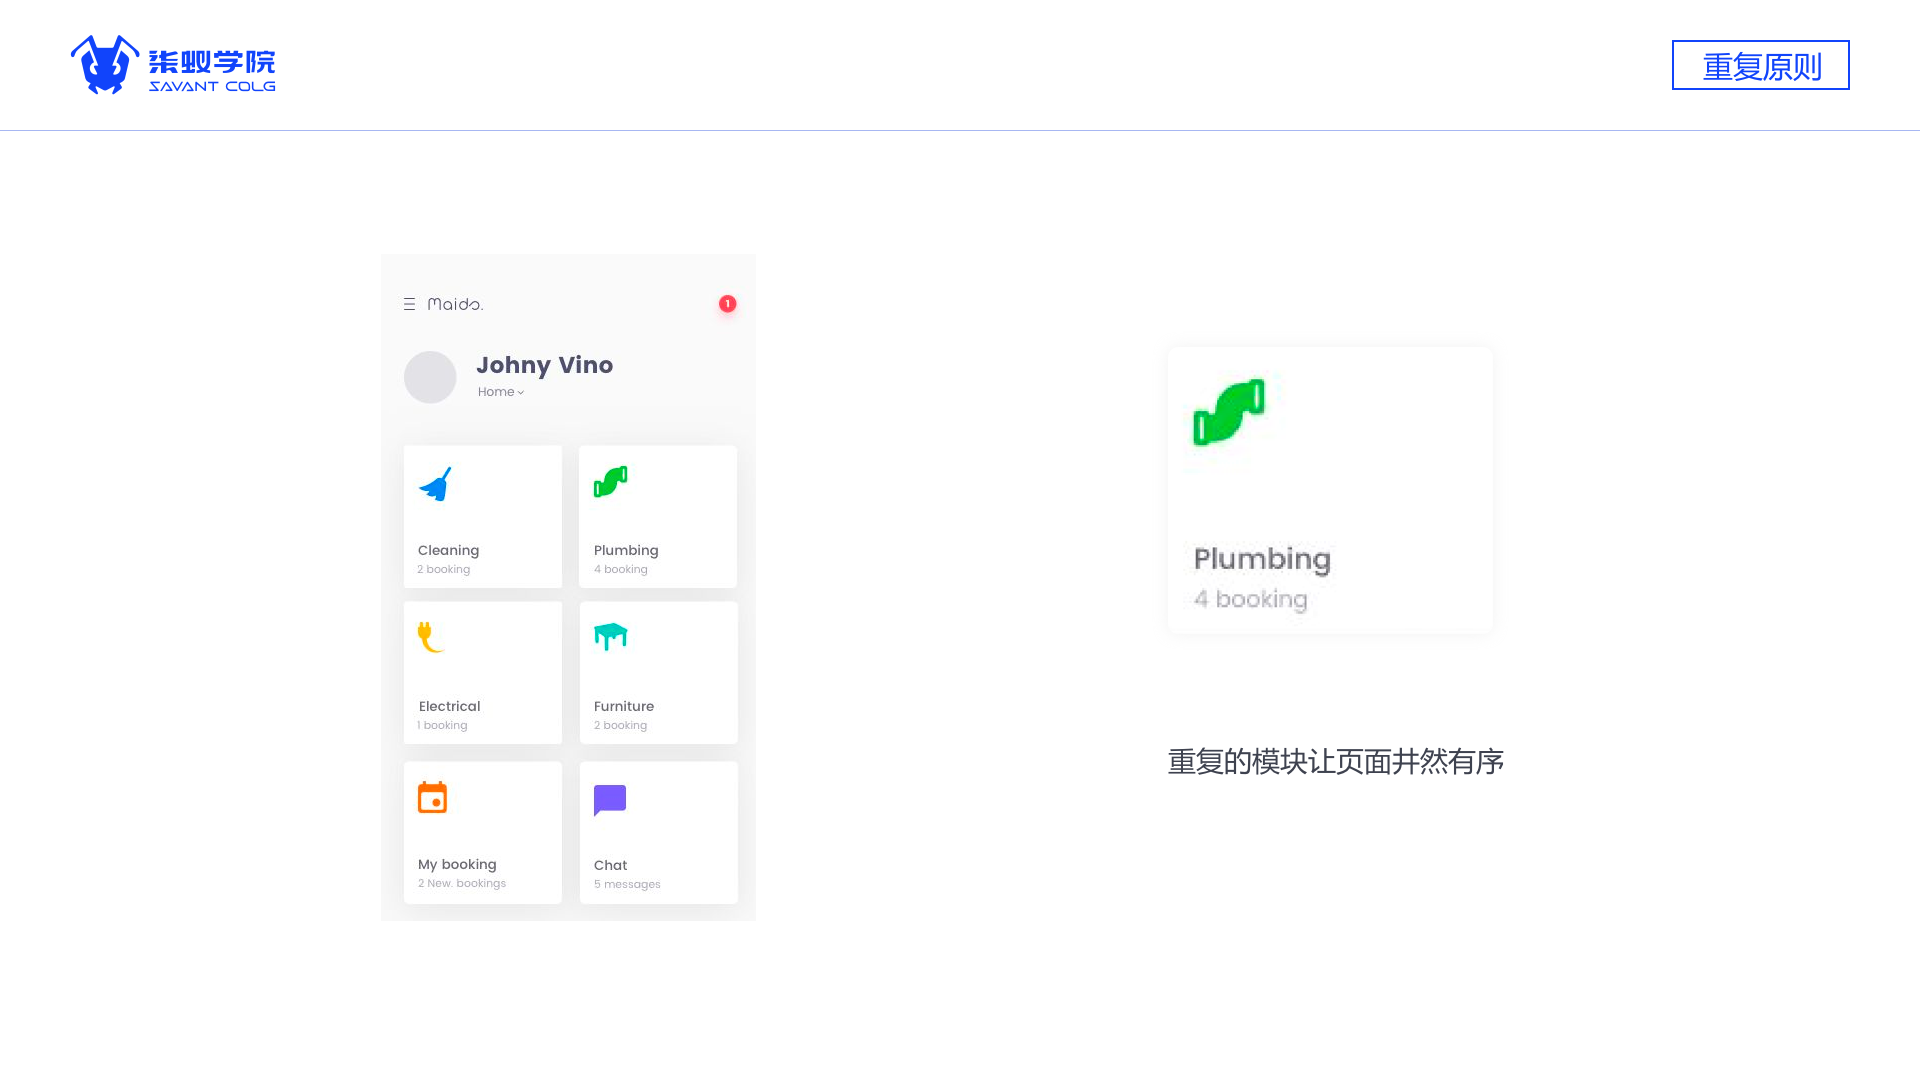Click the small green Plumbing pipe icon
The width and height of the screenshot is (1920, 1080).
[x=610, y=481]
